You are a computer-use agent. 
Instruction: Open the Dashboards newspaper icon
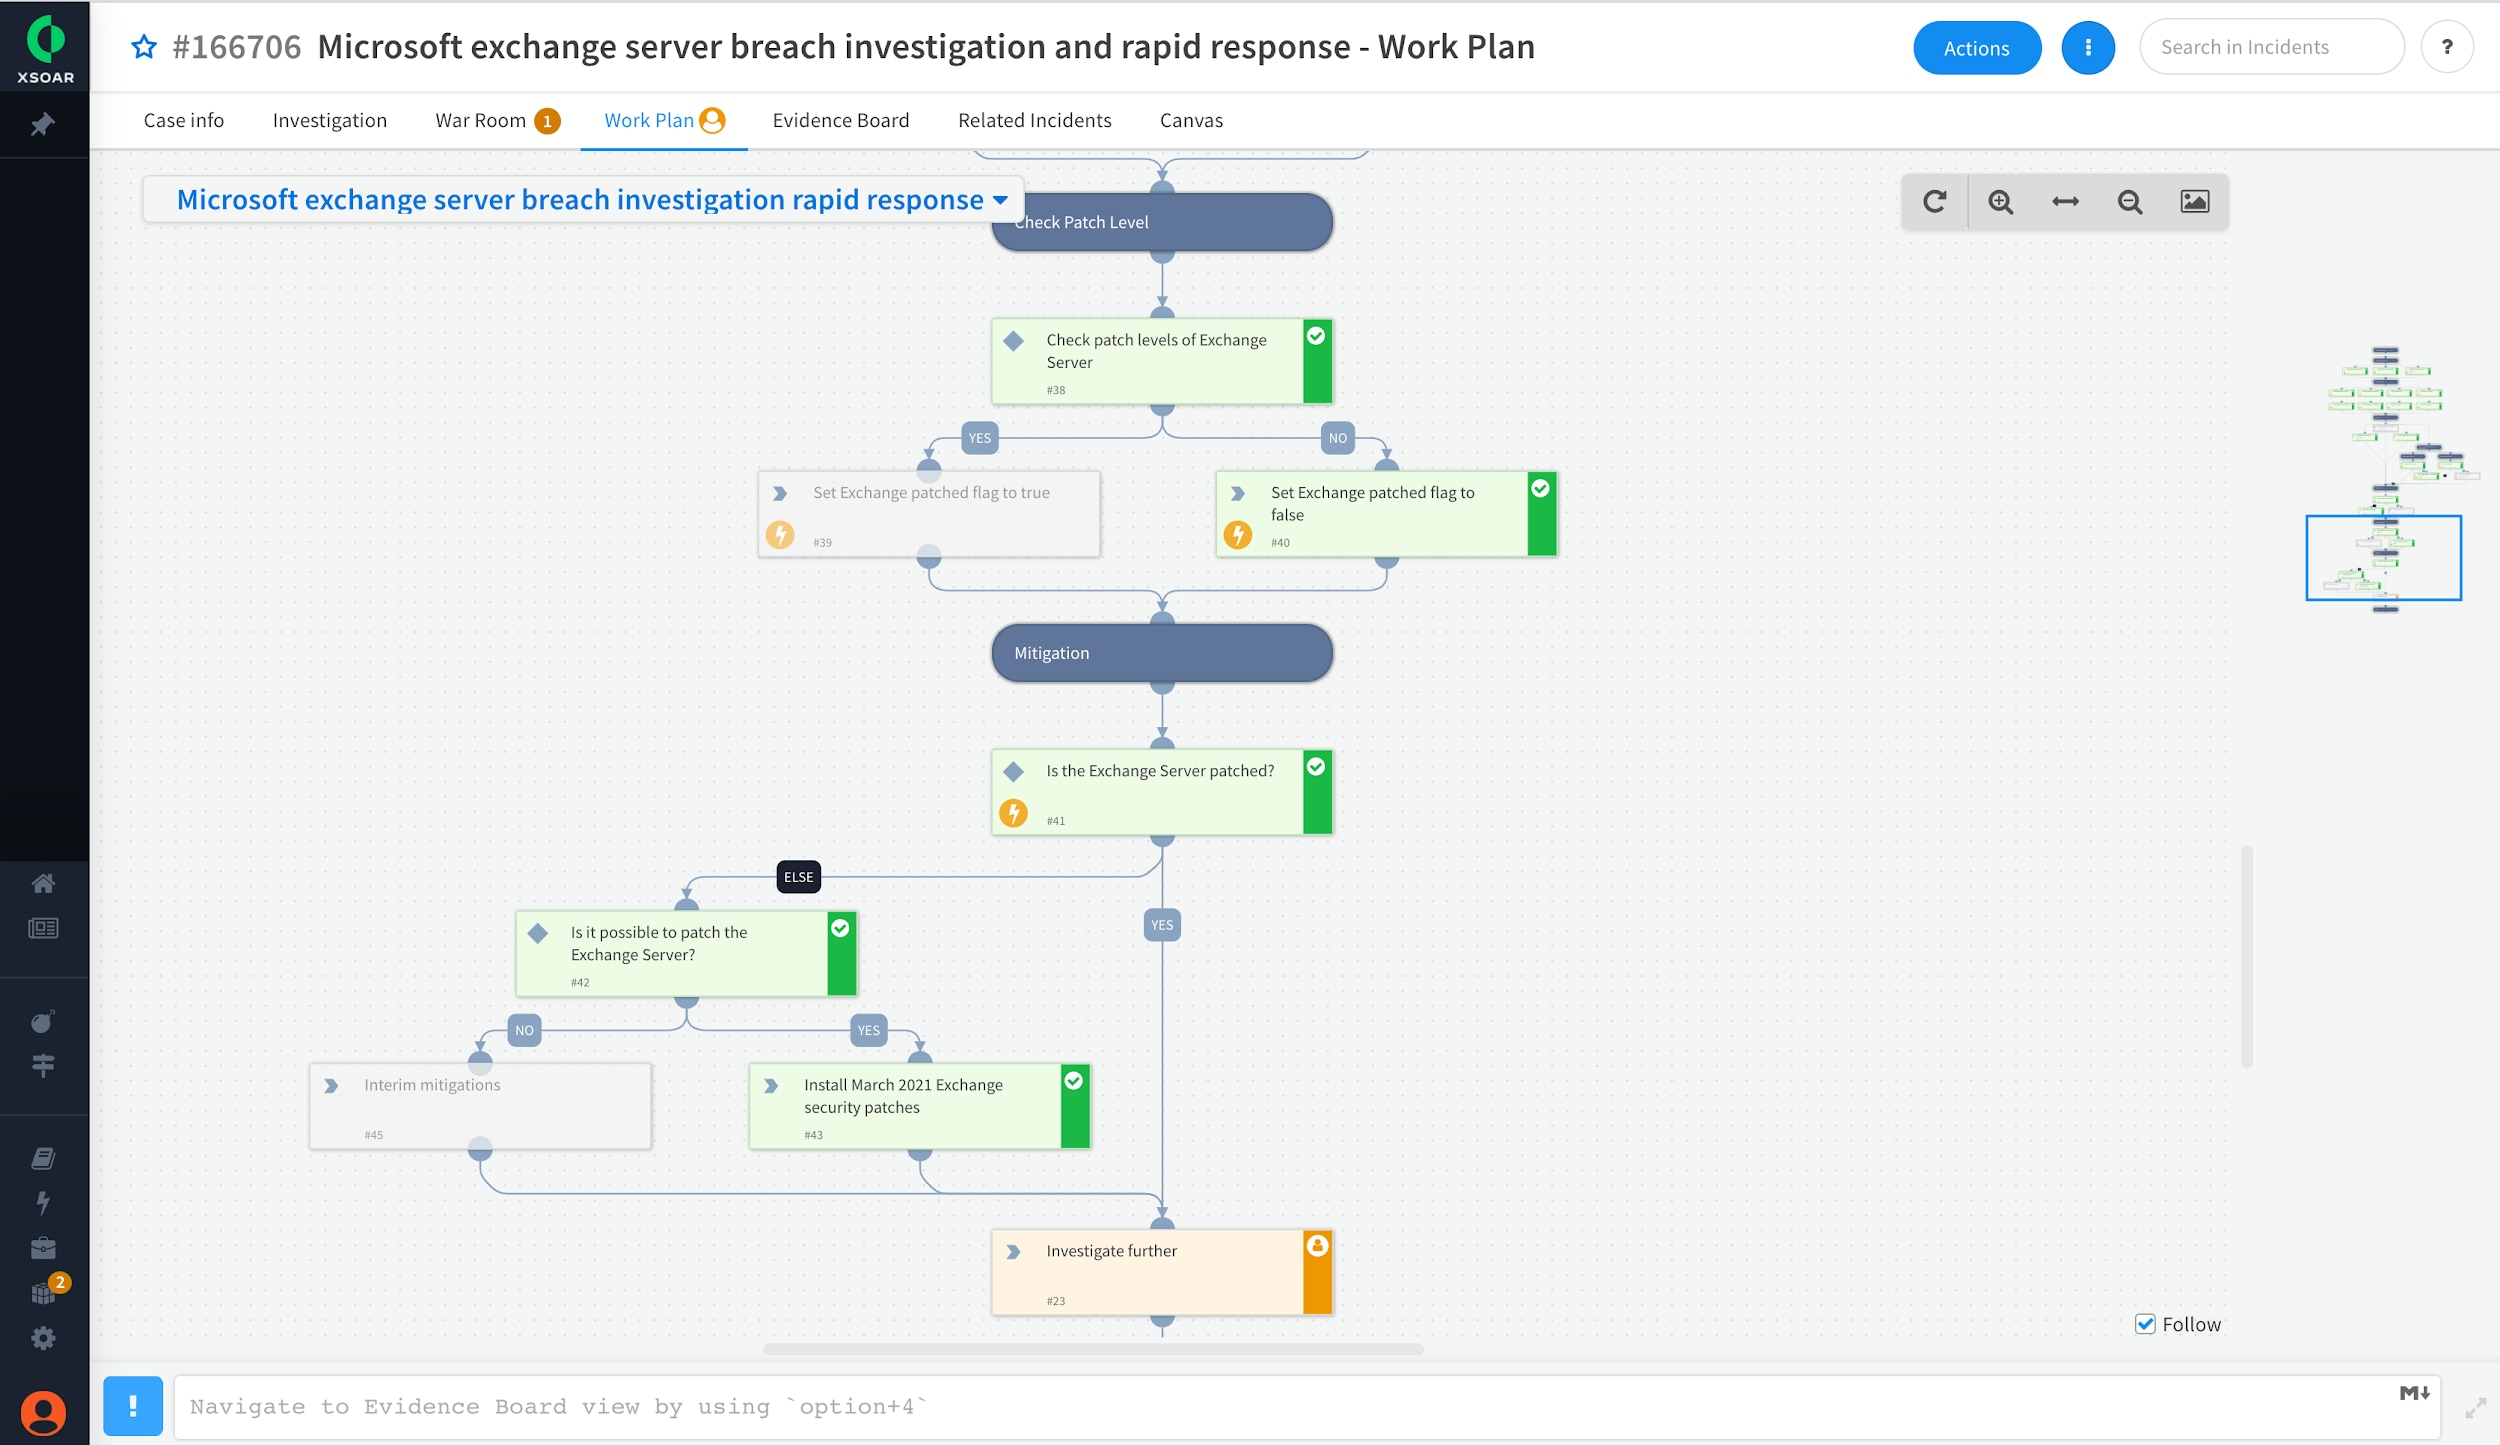[43, 928]
